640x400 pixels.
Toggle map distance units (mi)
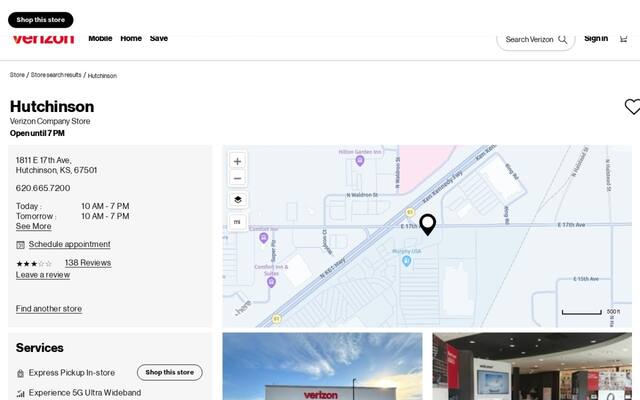coord(237,222)
